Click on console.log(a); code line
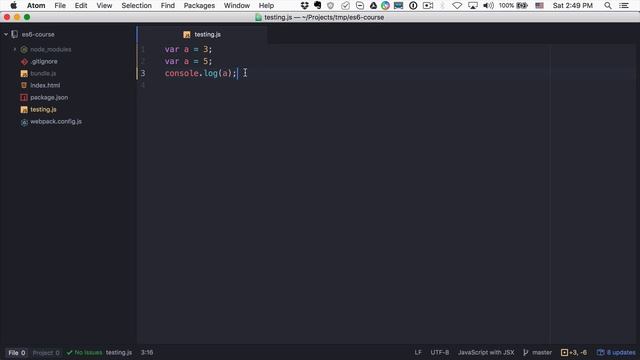The image size is (640, 360). pos(200,73)
